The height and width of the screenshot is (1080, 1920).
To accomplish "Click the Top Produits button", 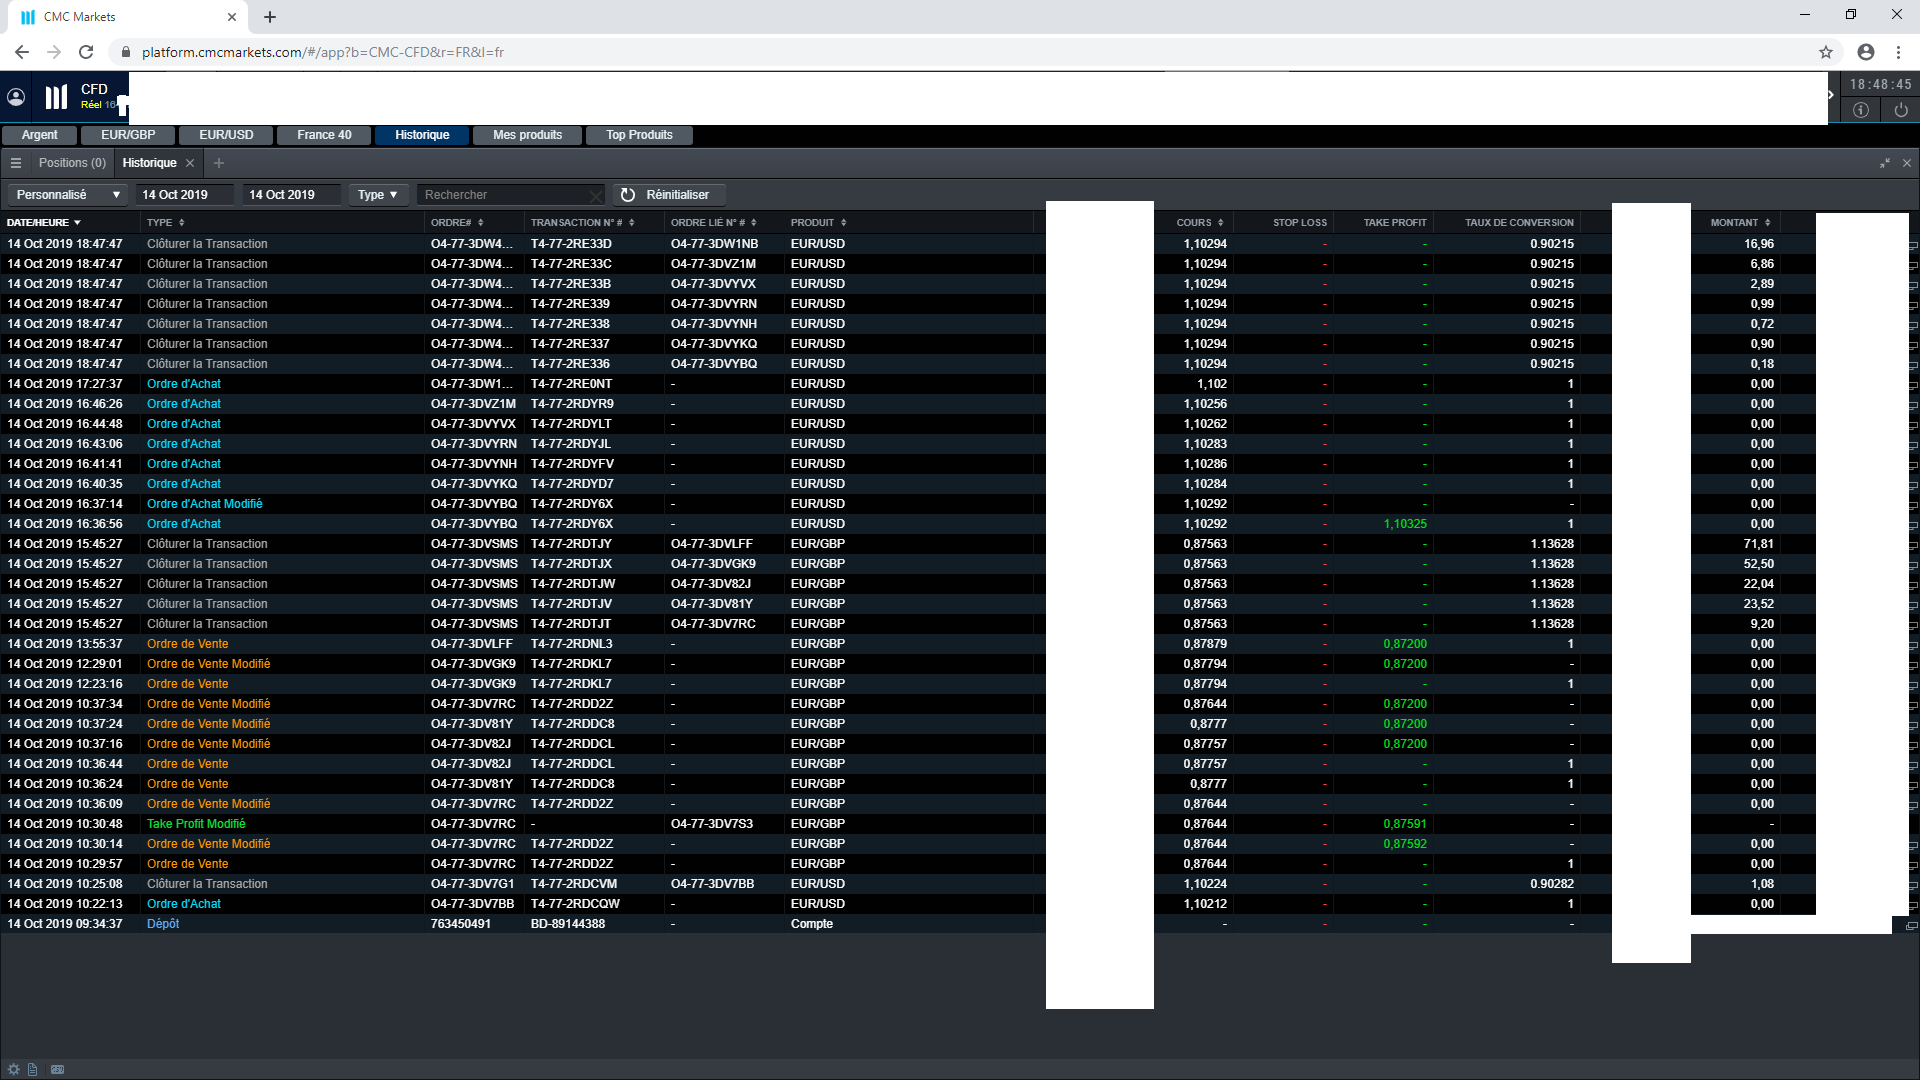I will pyautogui.click(x=639, y=135).
